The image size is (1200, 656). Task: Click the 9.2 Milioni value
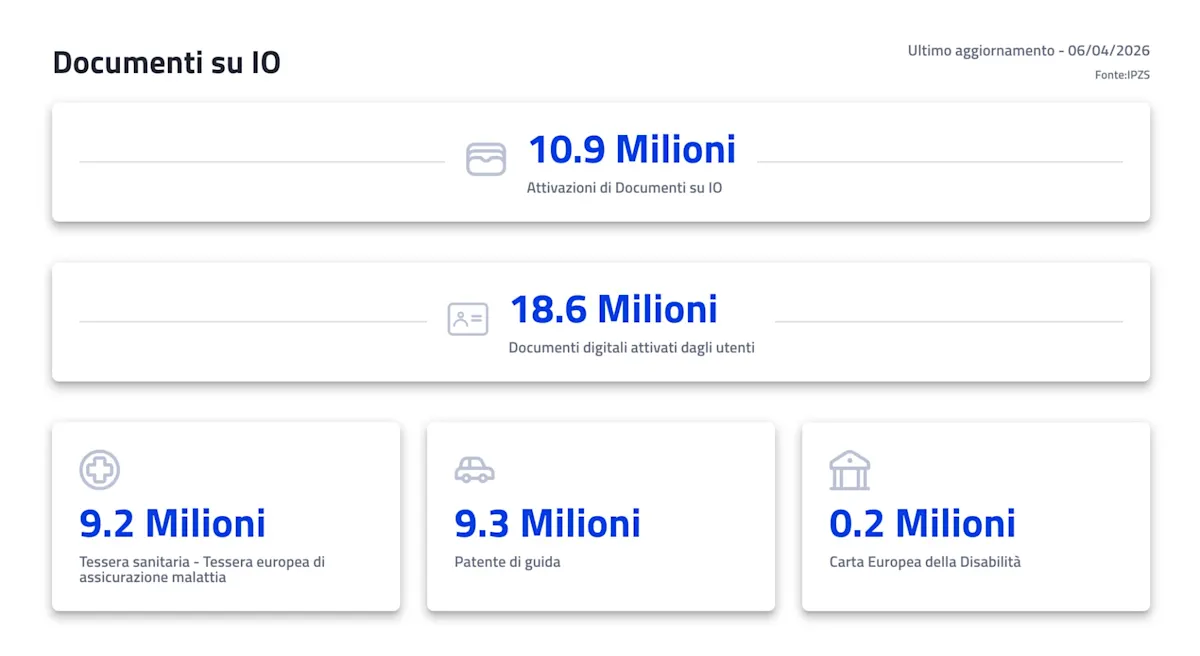[172, 523]
